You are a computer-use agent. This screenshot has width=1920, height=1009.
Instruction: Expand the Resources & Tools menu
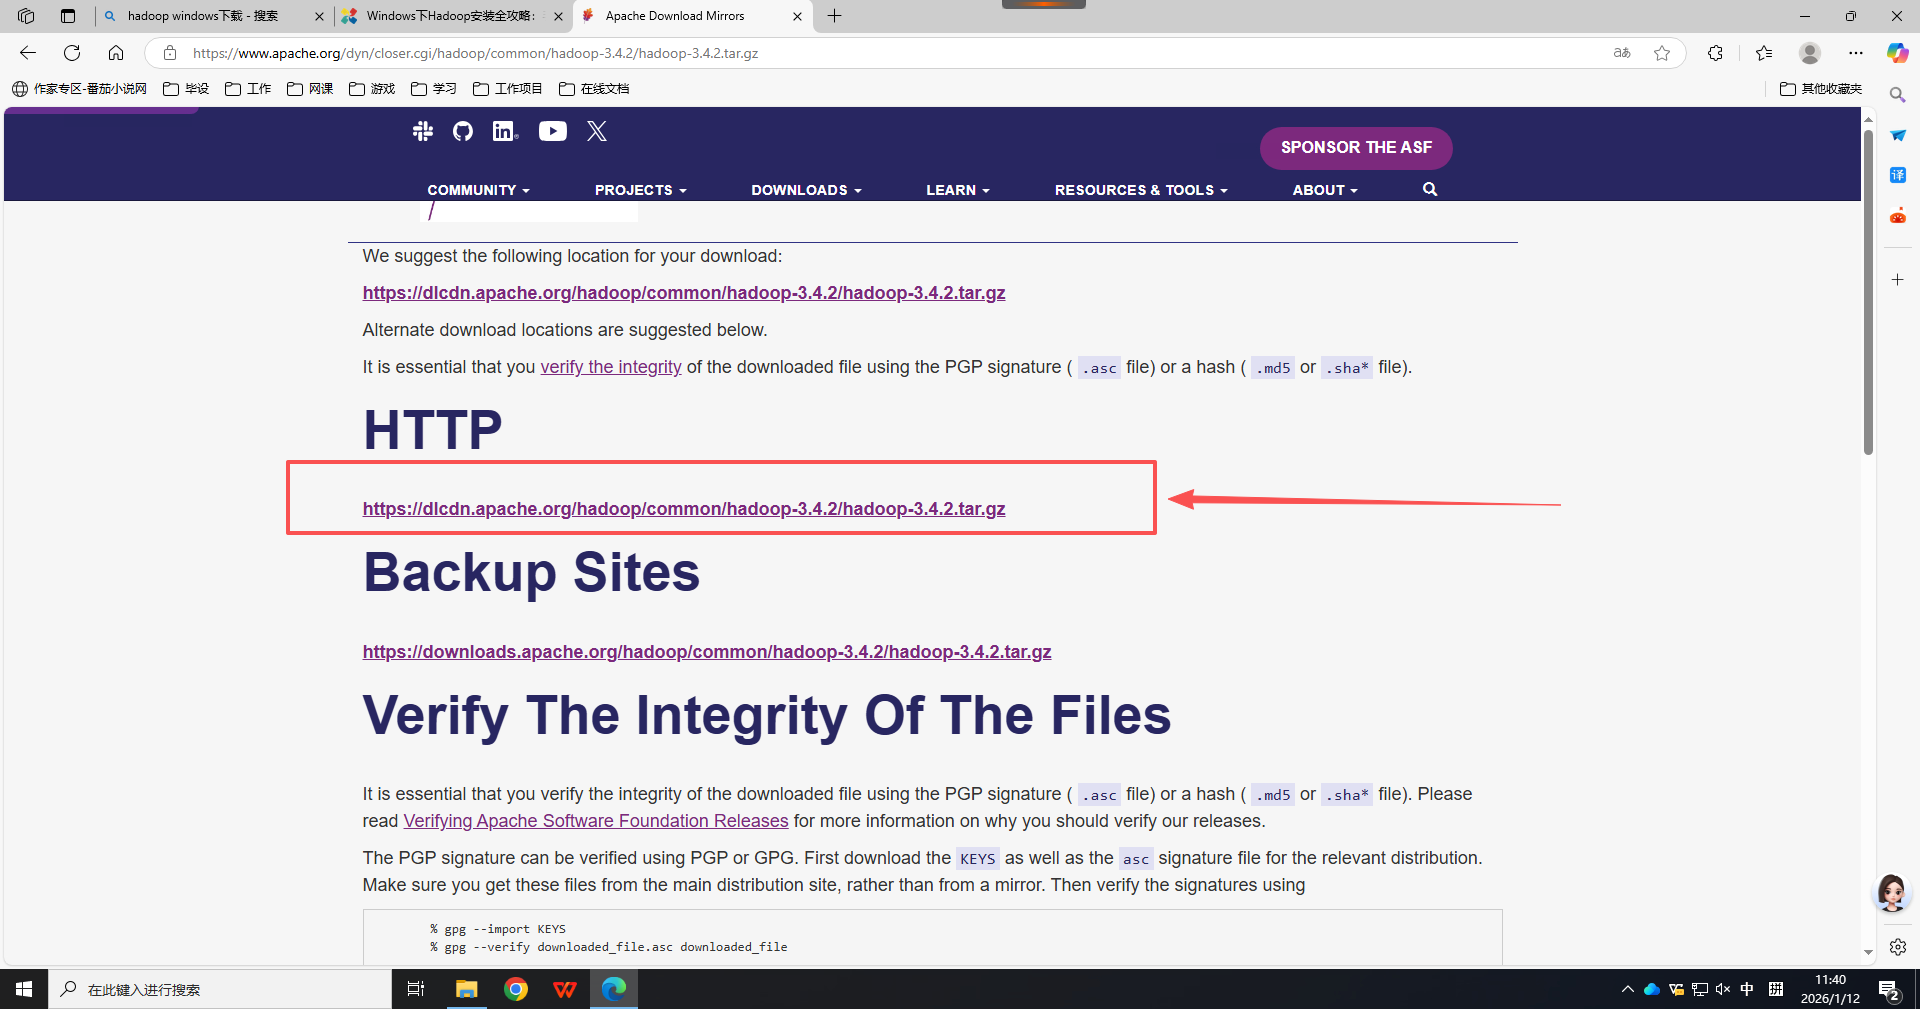coord(1140,190)
